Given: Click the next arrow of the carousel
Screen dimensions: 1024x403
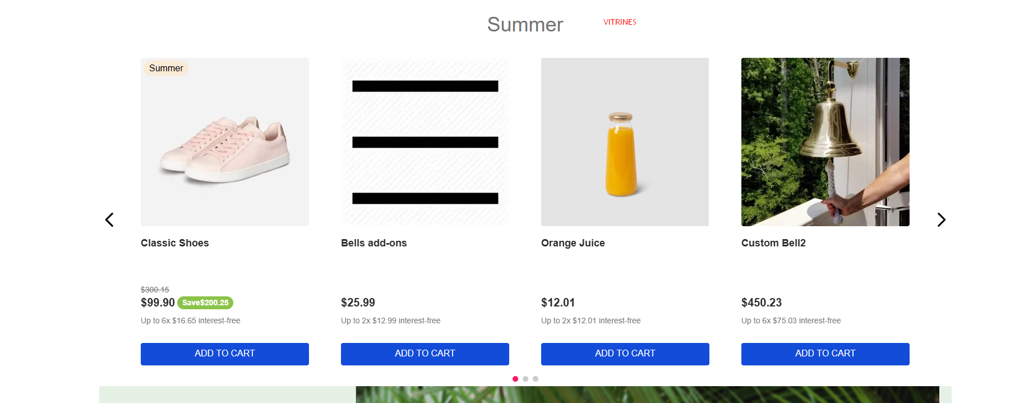Looking at the screenshot, I should pos(940,220).
